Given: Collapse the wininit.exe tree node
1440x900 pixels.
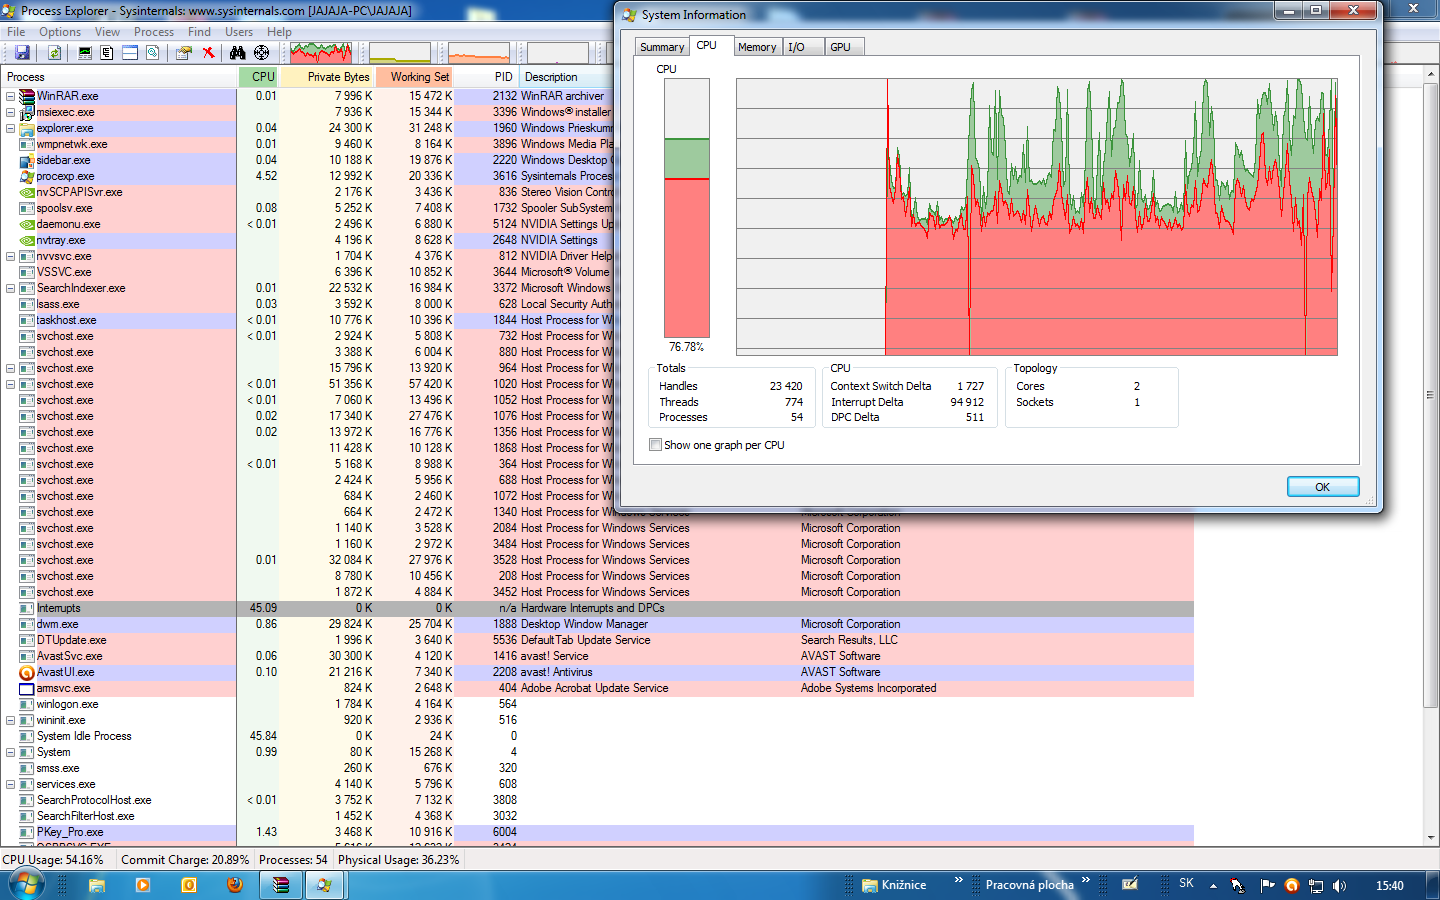Looking at the screenshot, I should (x=10, y=720).
